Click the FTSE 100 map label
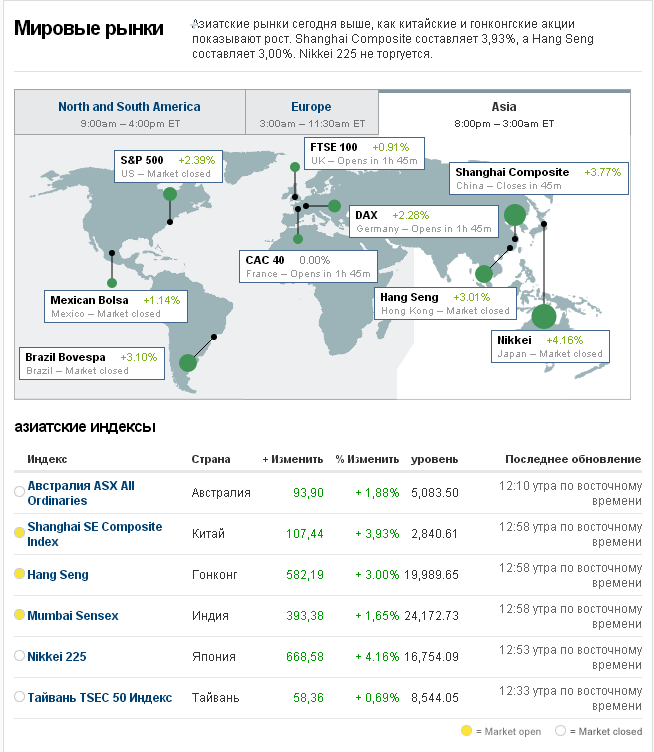The image size is (654, 752). (364, 153)
